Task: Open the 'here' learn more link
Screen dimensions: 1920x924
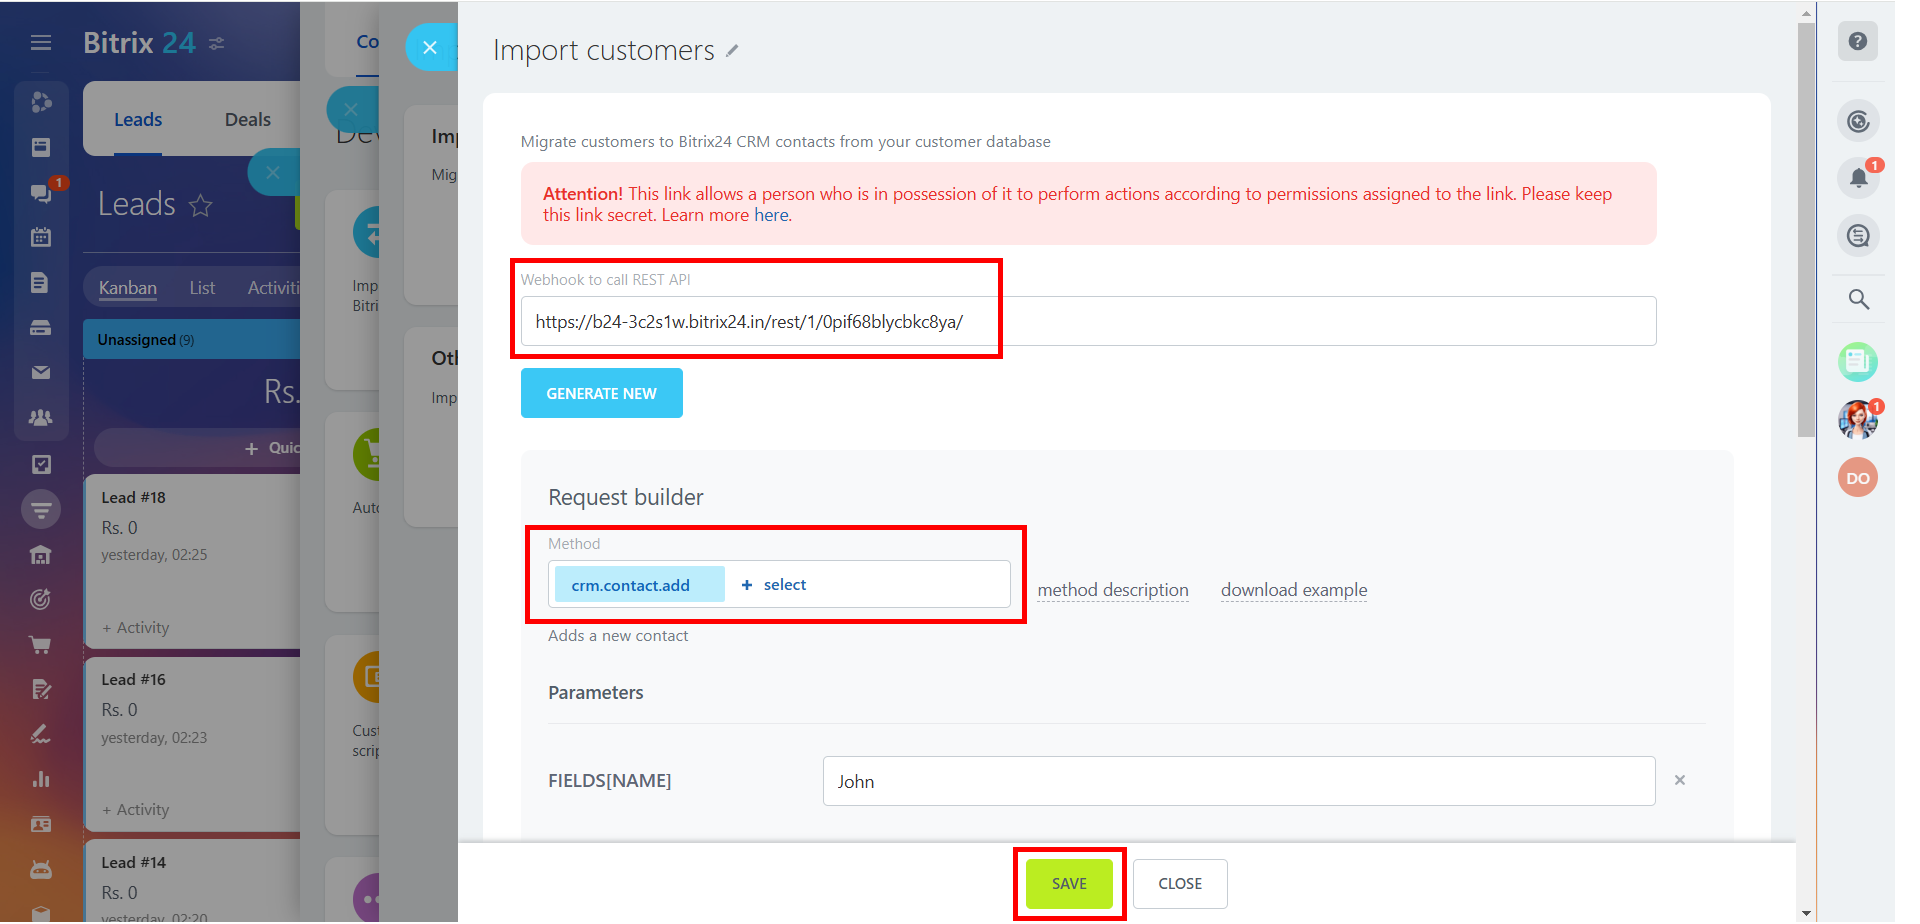Action: pyautogui.click(x=771, y=215)
